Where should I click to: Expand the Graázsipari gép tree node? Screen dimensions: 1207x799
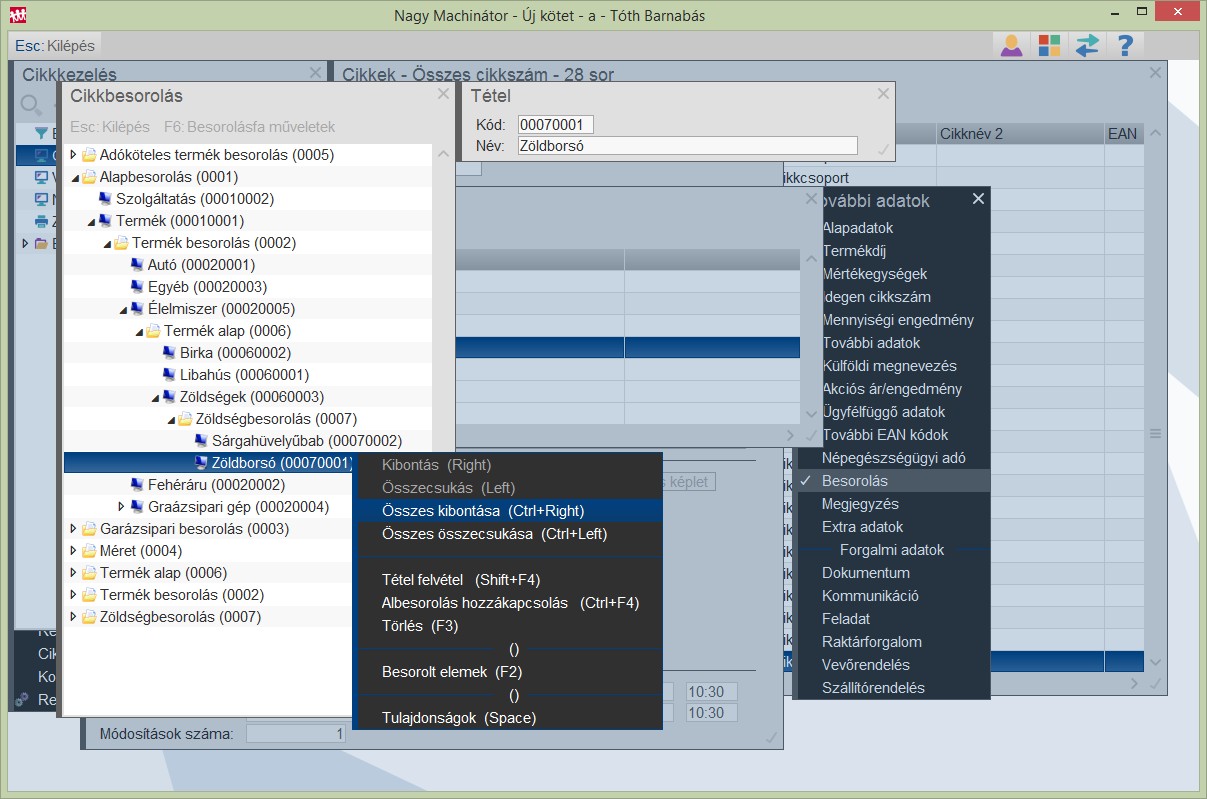tap(121, 507)
